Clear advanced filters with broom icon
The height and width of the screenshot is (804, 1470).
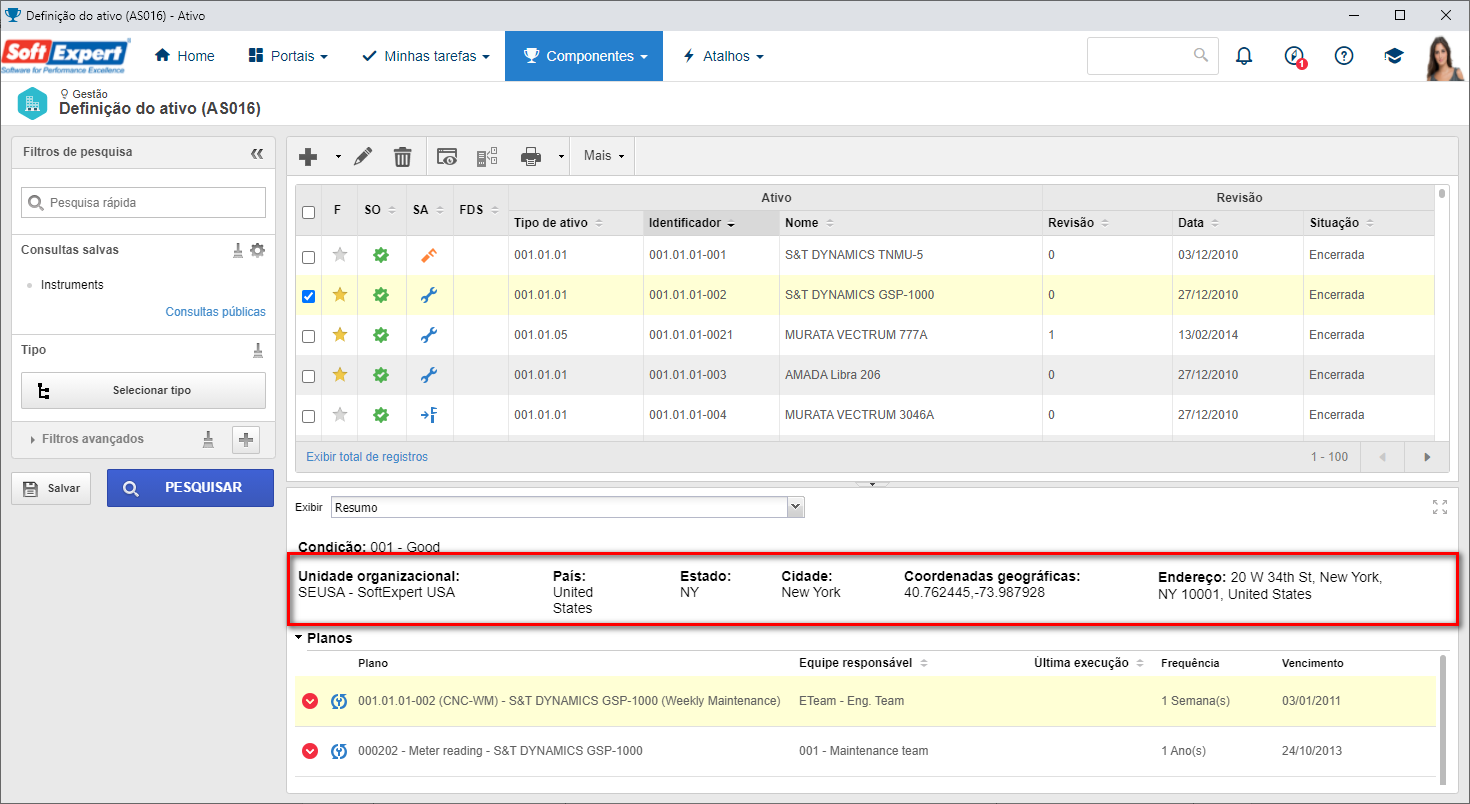tap(208, 438)
